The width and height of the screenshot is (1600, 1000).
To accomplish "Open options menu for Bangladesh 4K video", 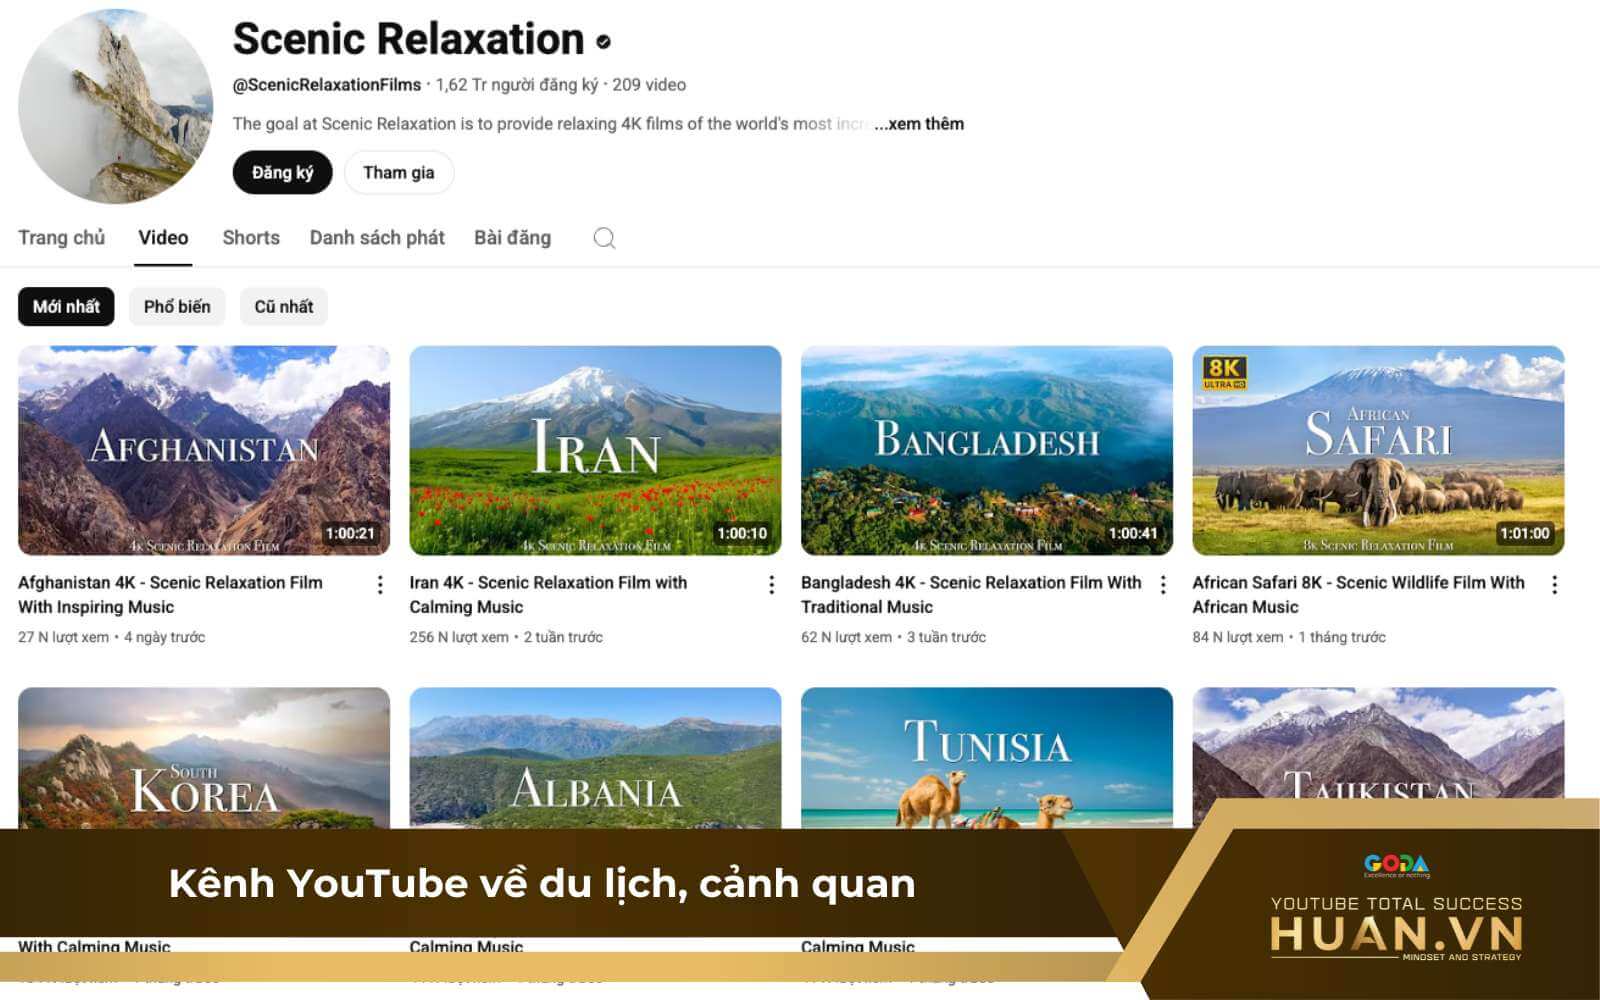I will (1163, 583).
